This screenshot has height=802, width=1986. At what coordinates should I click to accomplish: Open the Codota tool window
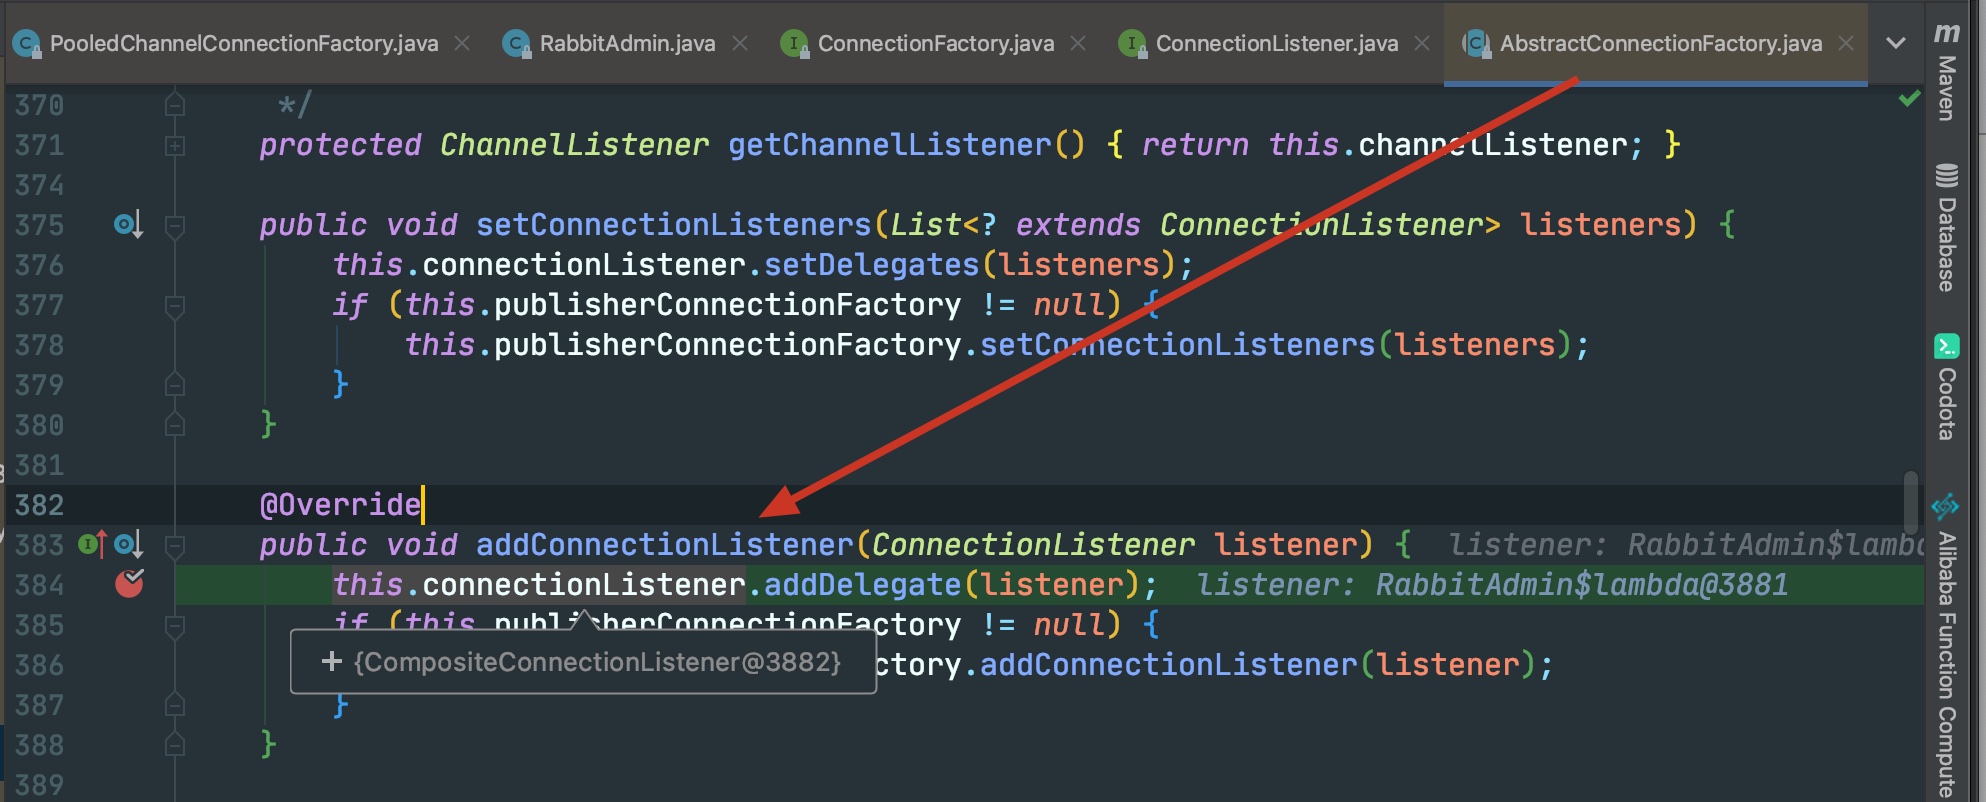[x=1946, y=388]
